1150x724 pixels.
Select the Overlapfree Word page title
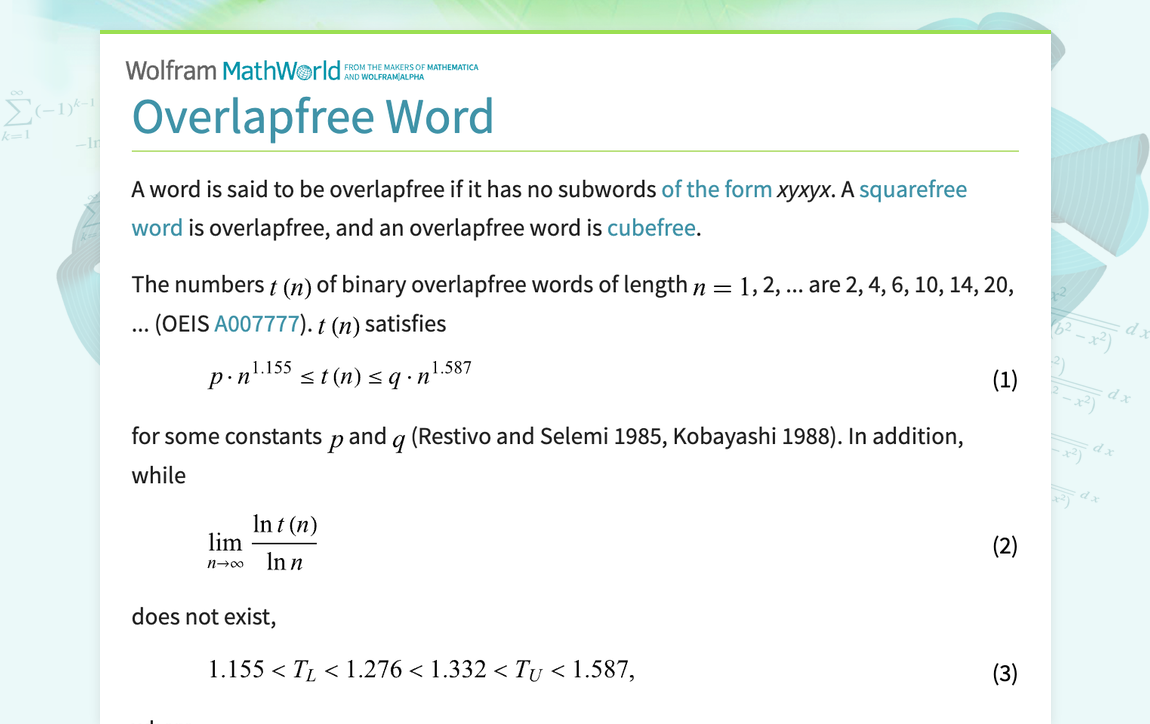click(313, 117)
